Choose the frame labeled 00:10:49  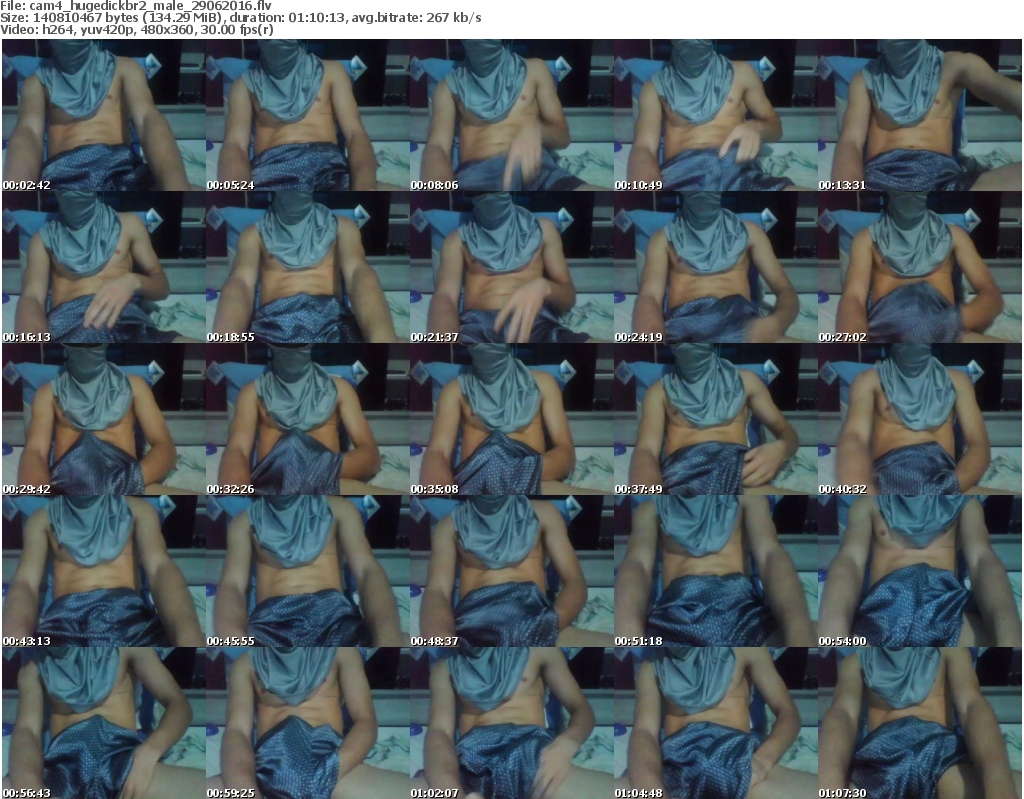coord(716,115)
